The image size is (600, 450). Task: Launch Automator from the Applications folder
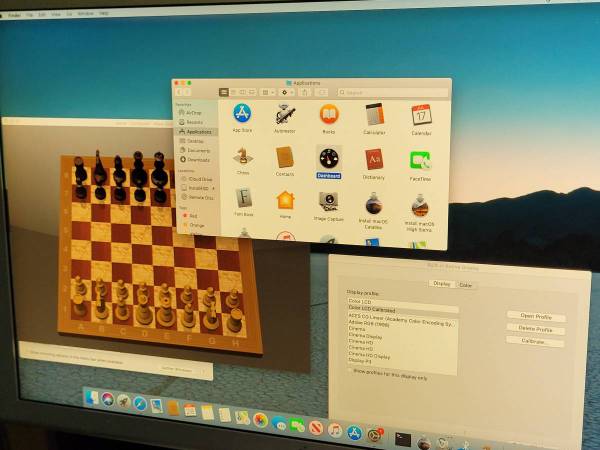coord(285,114)
